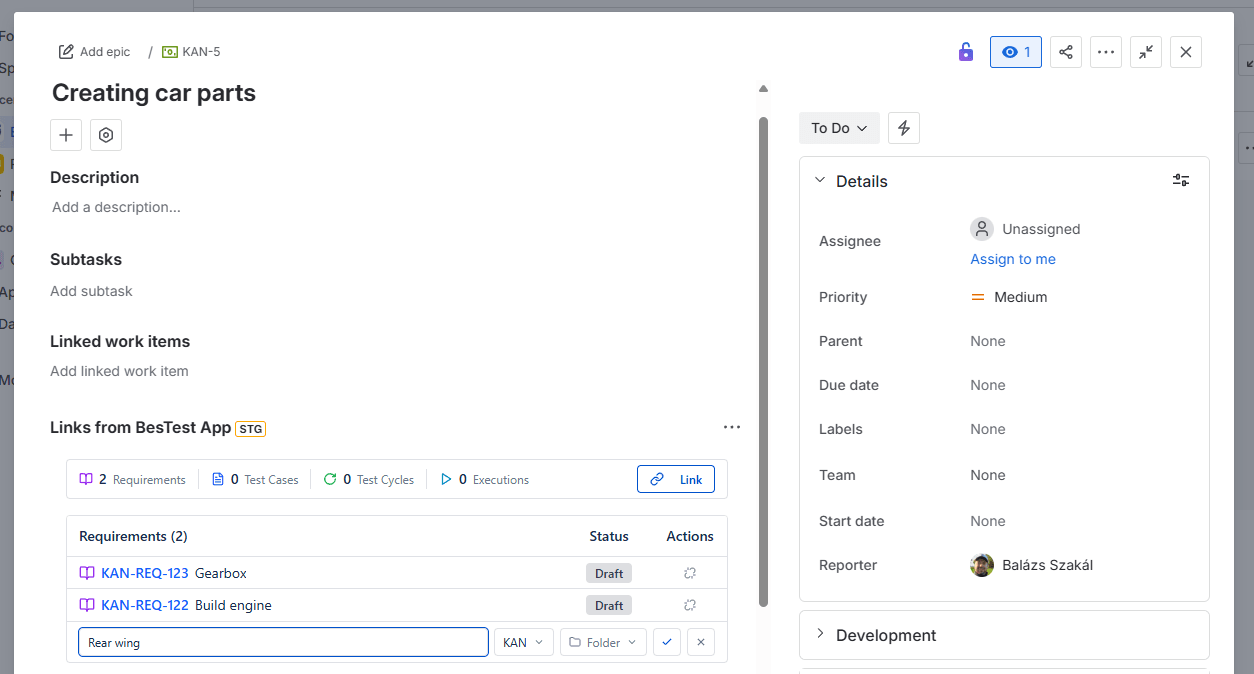Click the Link button

(x=676, y=479)
